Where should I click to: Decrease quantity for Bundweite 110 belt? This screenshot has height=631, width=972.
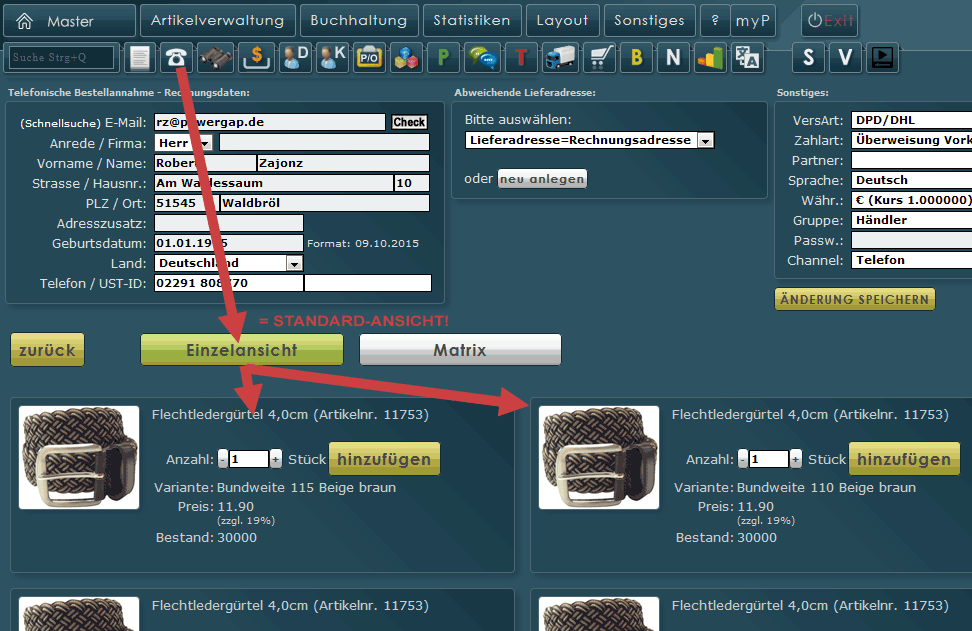click(x=743, y=459)
